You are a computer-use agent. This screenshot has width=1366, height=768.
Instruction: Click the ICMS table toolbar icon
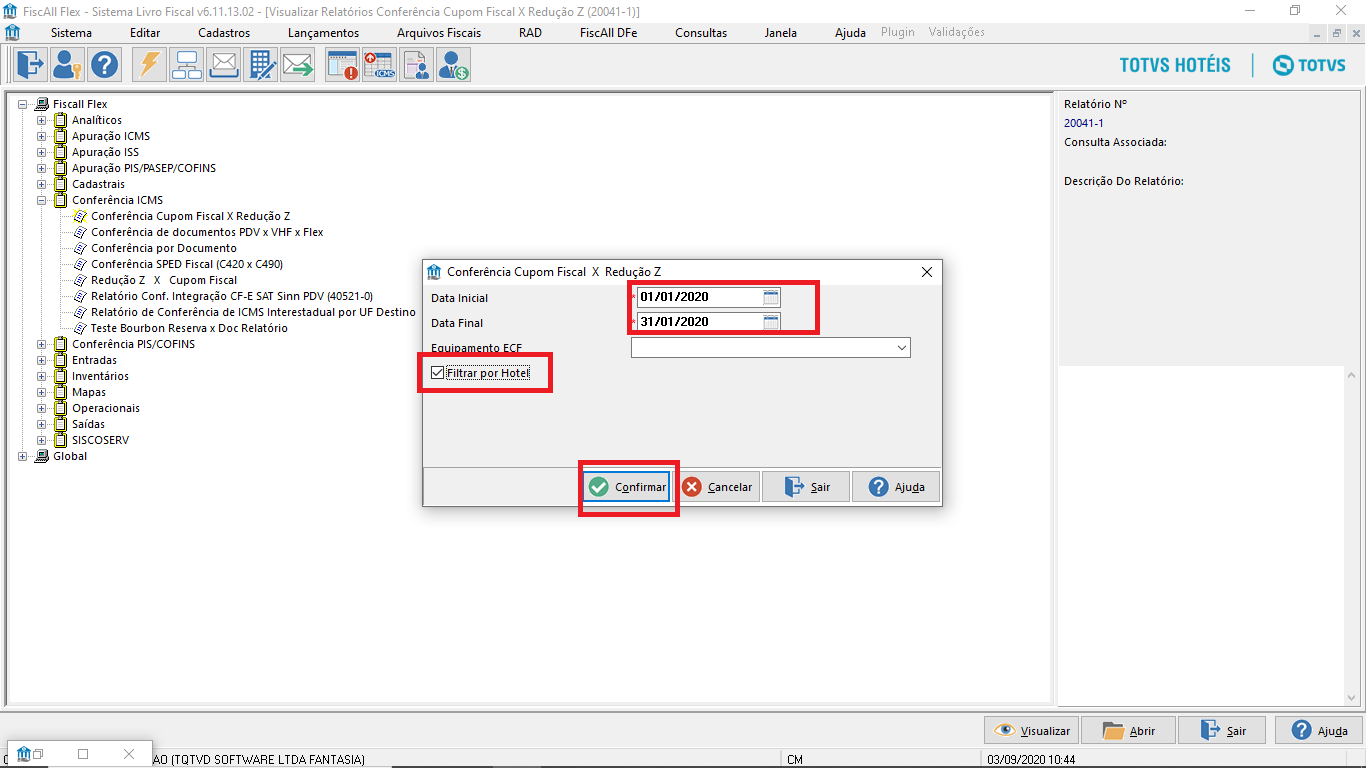379,64
